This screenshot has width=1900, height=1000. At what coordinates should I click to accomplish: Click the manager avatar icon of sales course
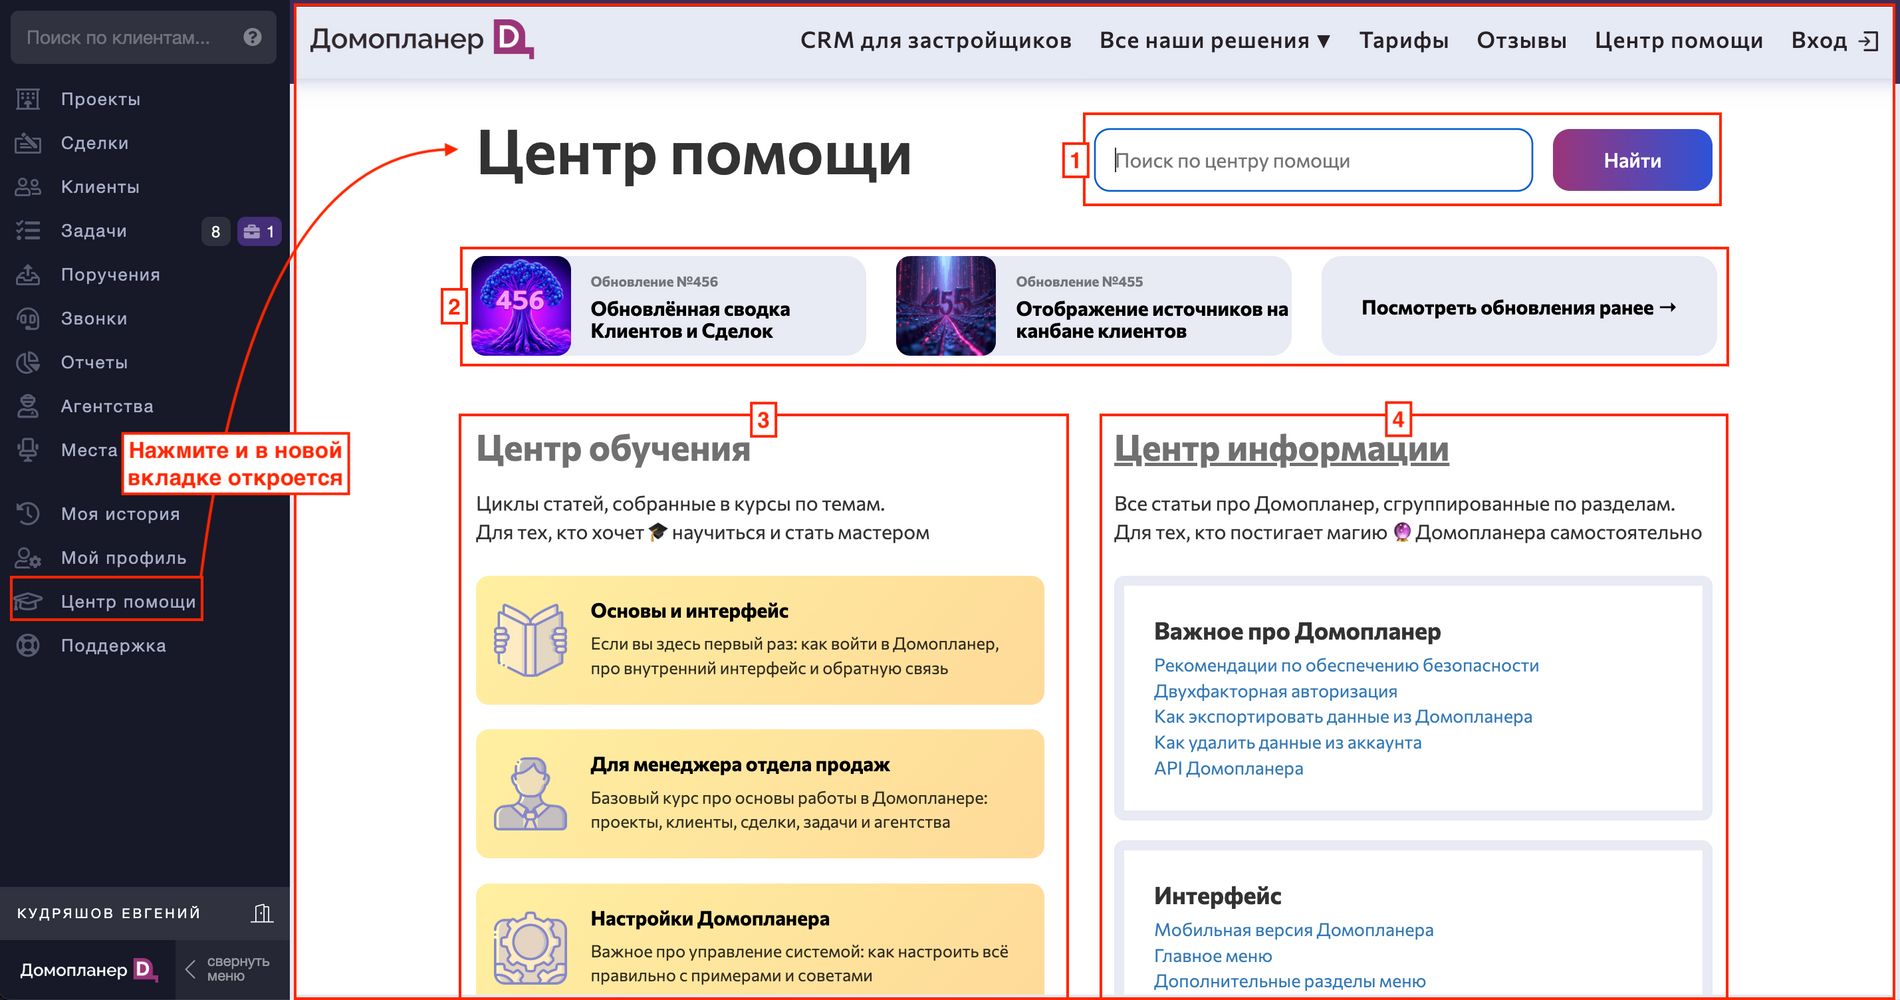(530, 794)
